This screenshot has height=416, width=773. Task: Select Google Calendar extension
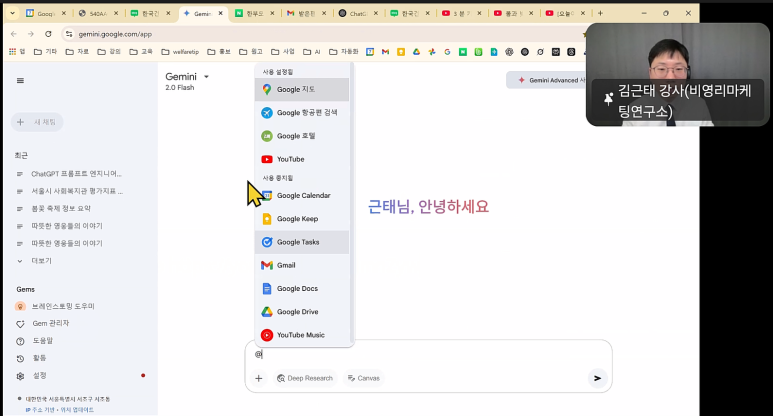pos(302,195)
